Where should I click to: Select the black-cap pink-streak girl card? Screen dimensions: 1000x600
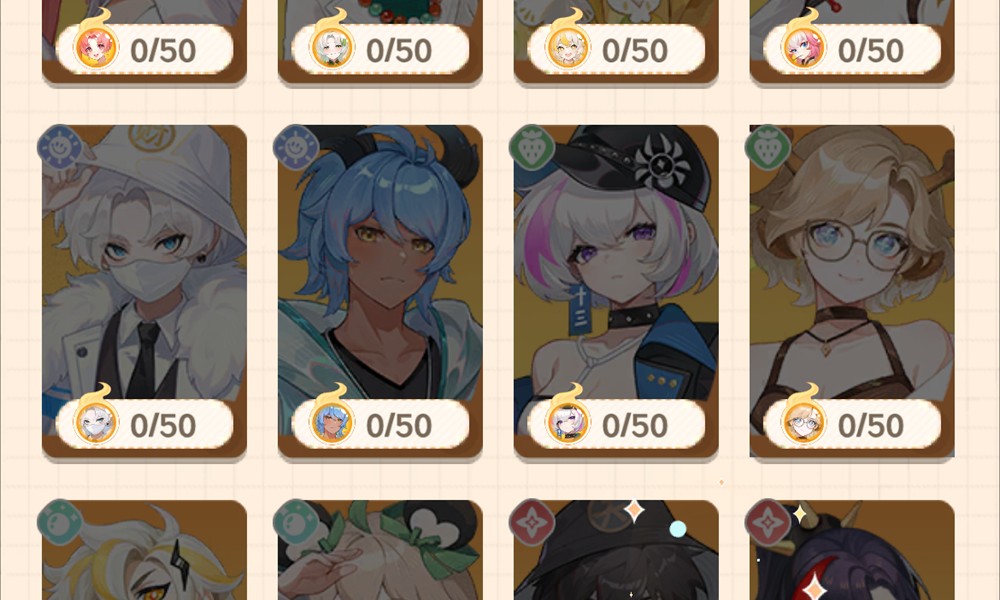[616, 291]
